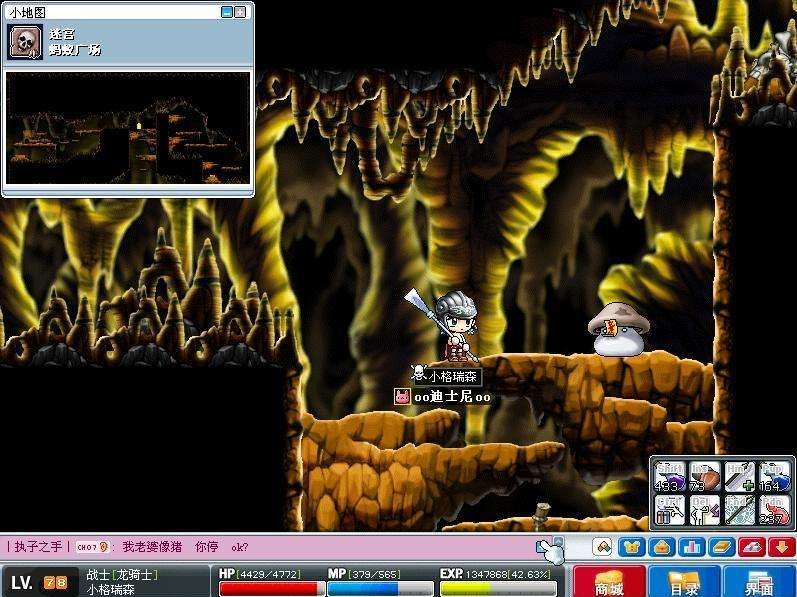Expand the chat log with up arrow
This screenshot has width=797, height=597.
pos(559,541)
